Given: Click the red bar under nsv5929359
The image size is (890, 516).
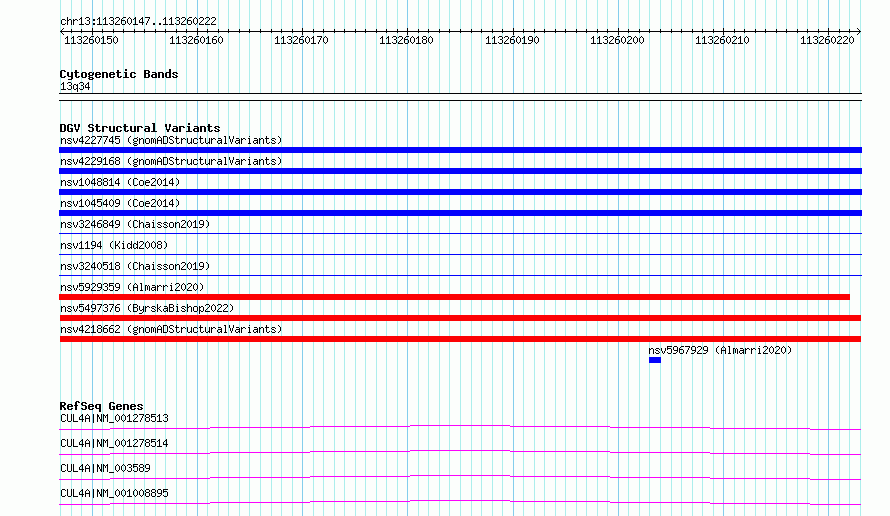Looking at the screenshot, I should point(455,297).
